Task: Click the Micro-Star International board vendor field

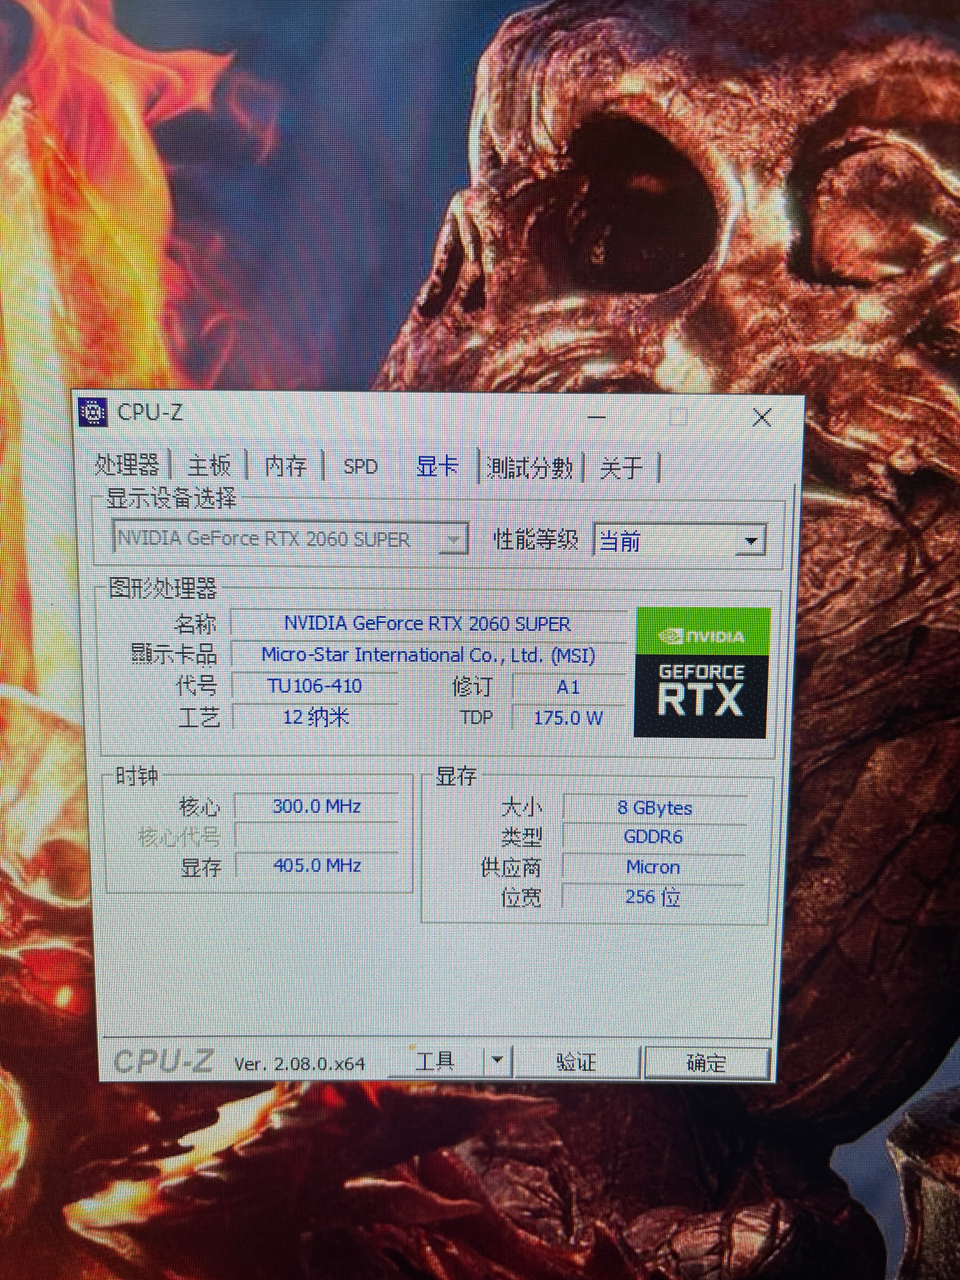Action: click(x=428, y=655)
